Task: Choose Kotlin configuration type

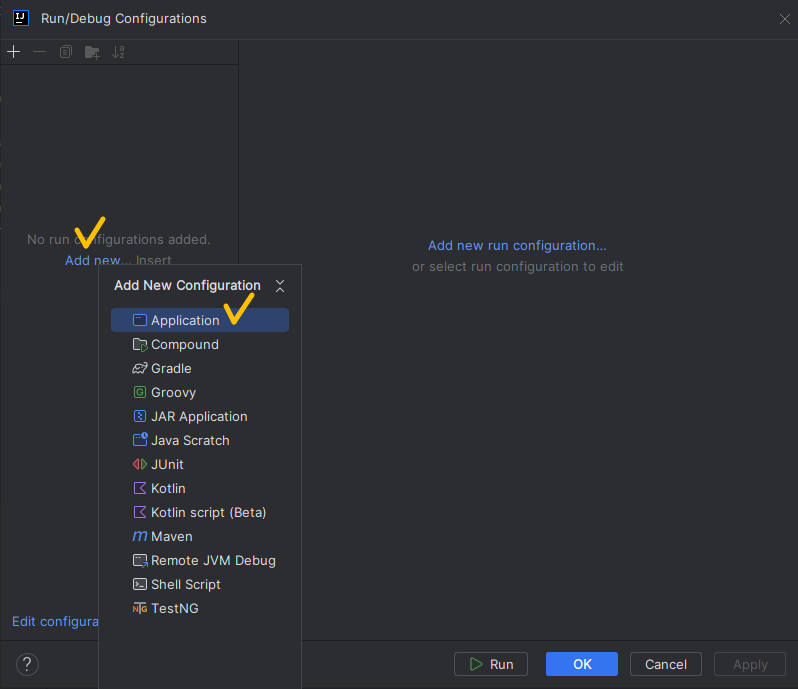Action: tap(200, 489)
